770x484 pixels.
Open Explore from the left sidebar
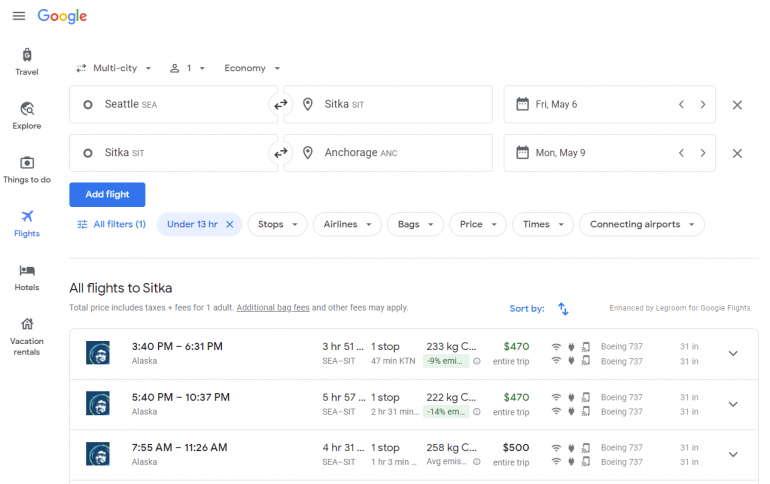tap(27, 116)
